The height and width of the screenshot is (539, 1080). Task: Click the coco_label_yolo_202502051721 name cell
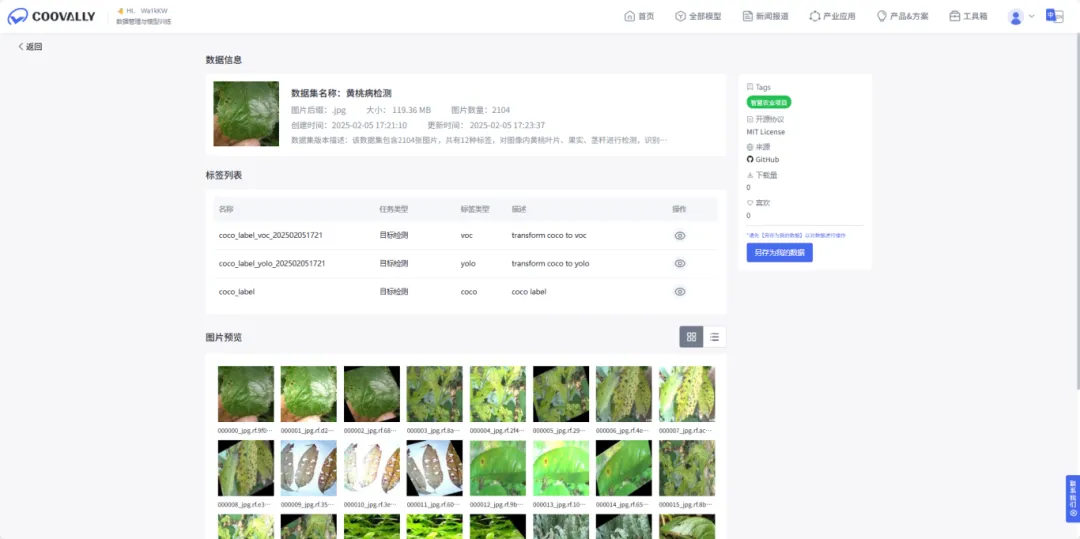tap(272, 264)
